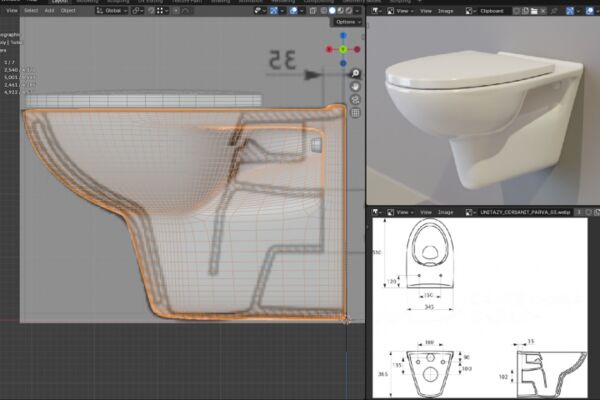This screenshot has height=400, width=600.
Task: Expand the overlays options arrow
Action: tap(302, 11)
